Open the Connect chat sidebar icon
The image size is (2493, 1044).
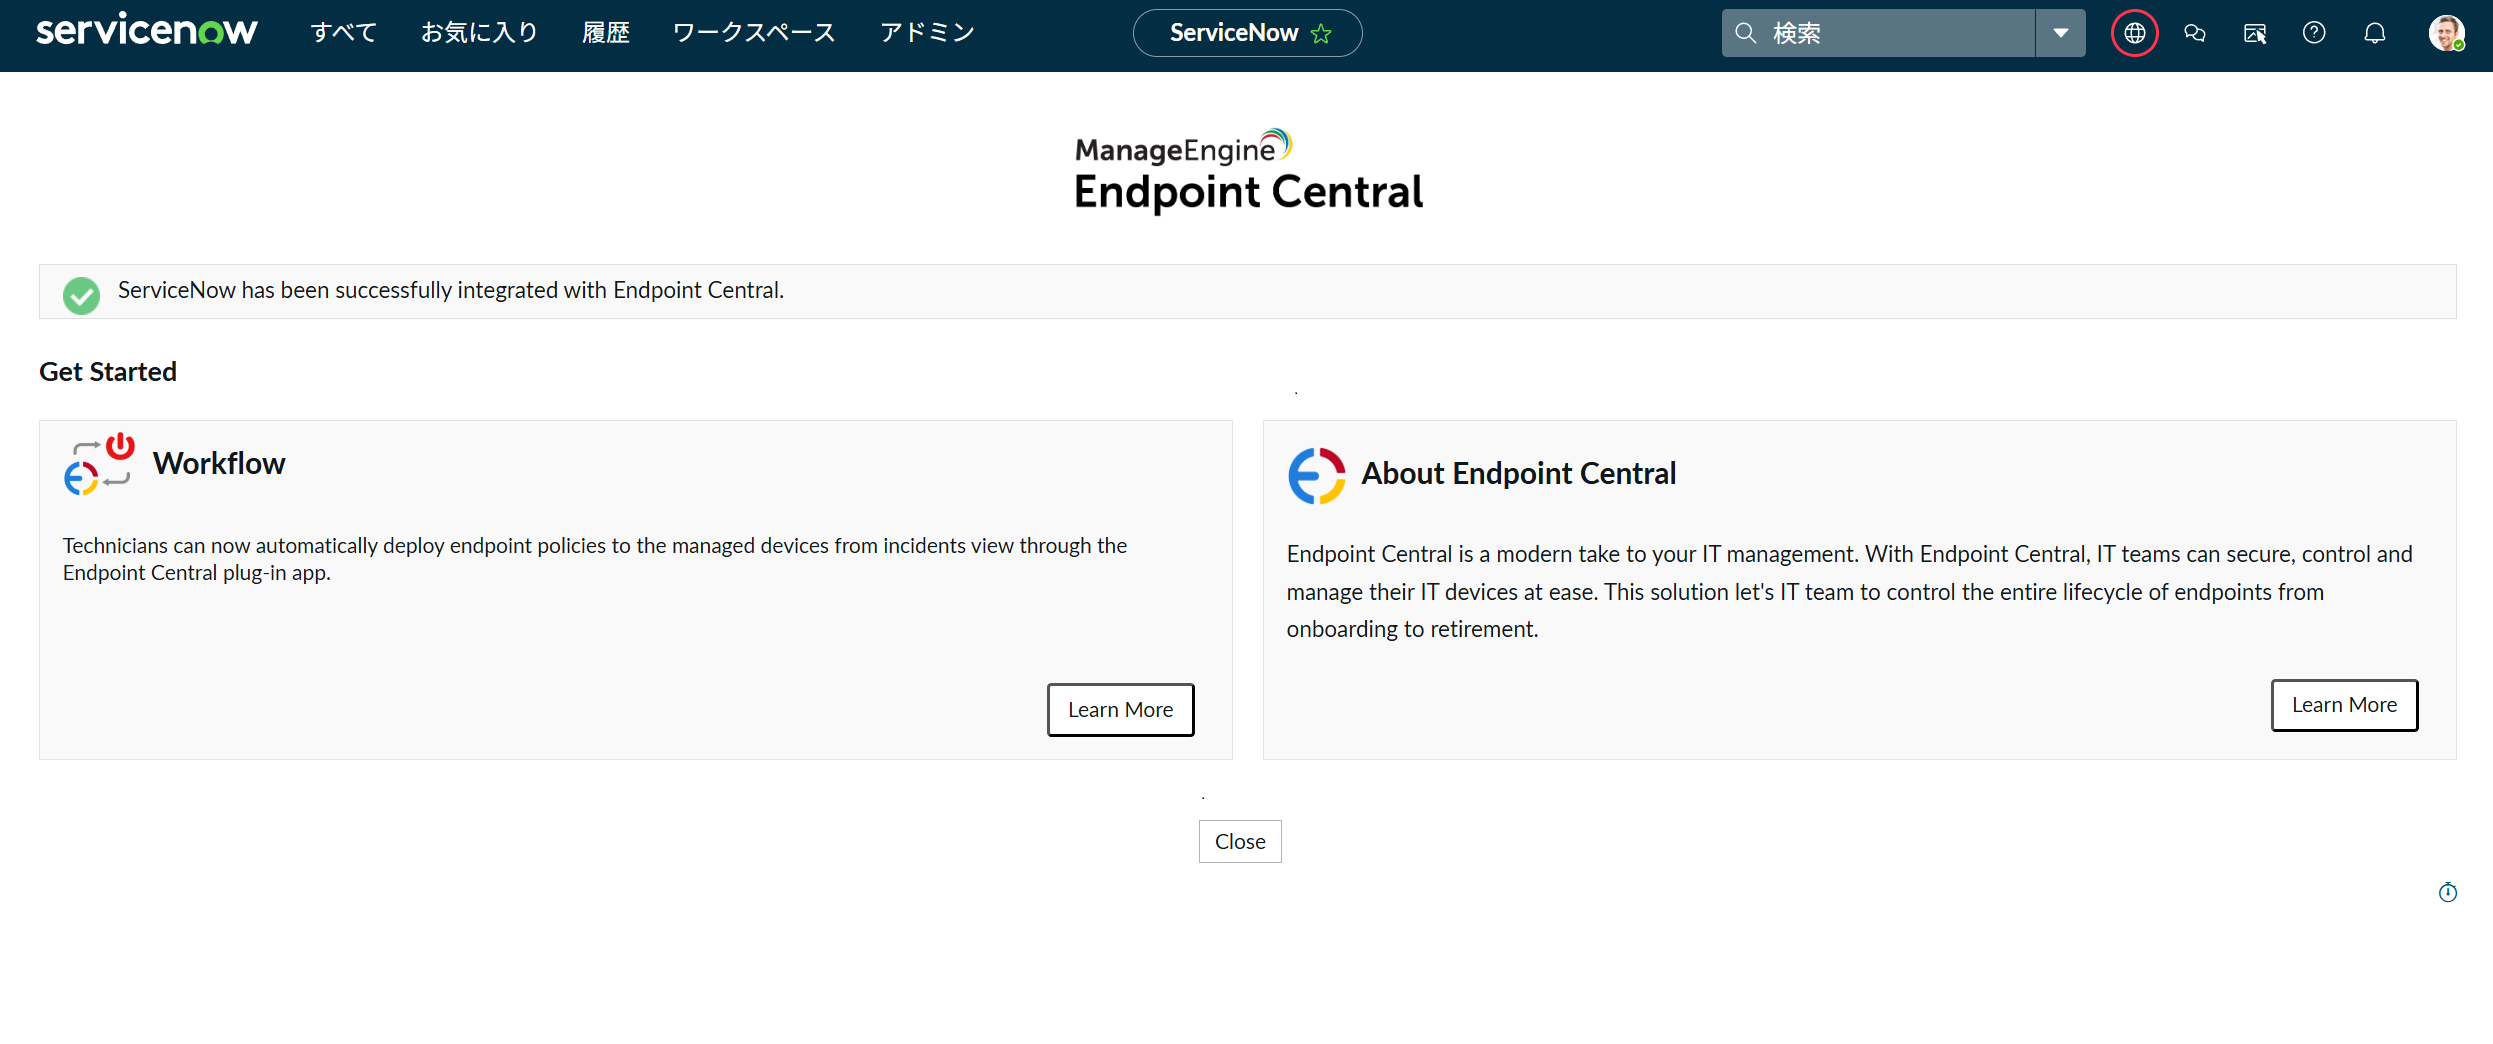pos(2194,33)
